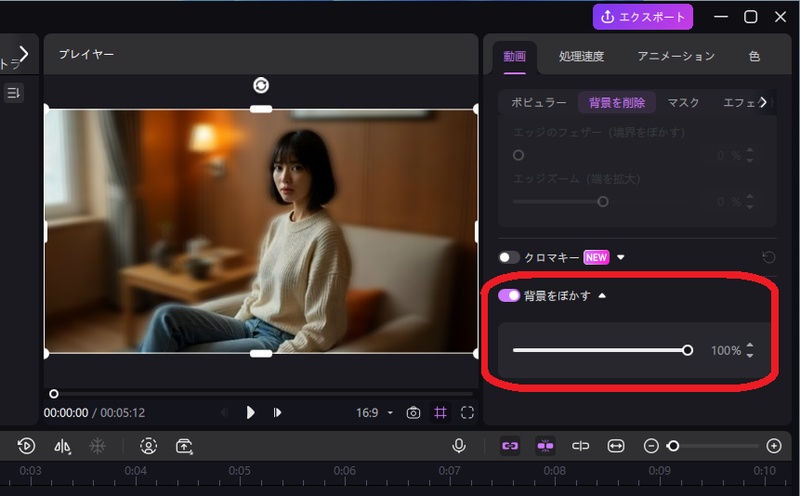Click the エクスポート export button

tap(642, 17)
